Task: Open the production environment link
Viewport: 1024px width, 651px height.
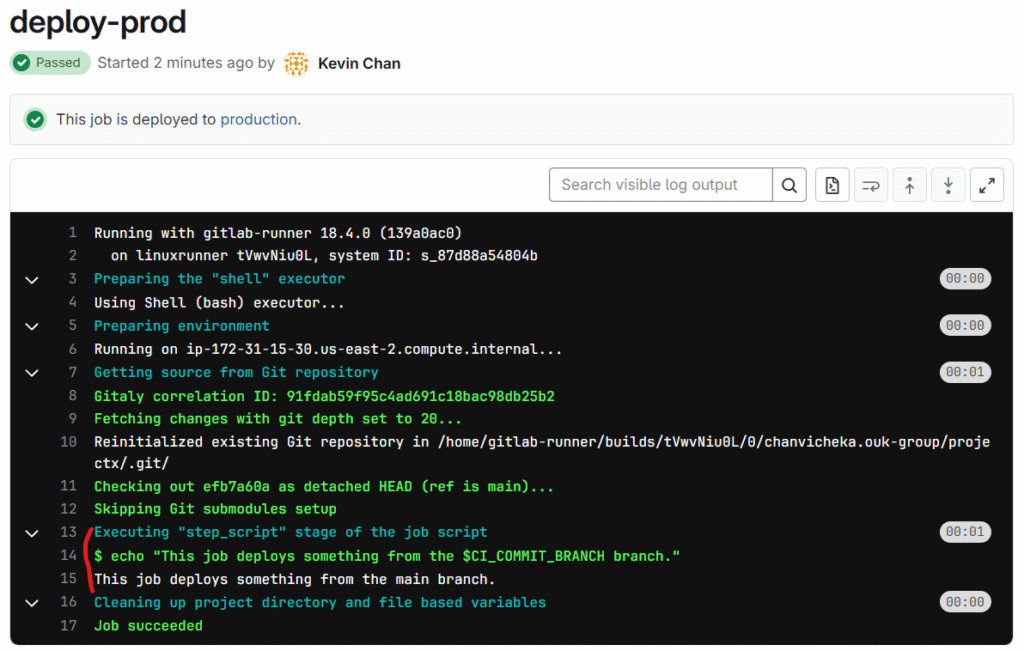Action: pyautogui.click(x=258, y=120)
